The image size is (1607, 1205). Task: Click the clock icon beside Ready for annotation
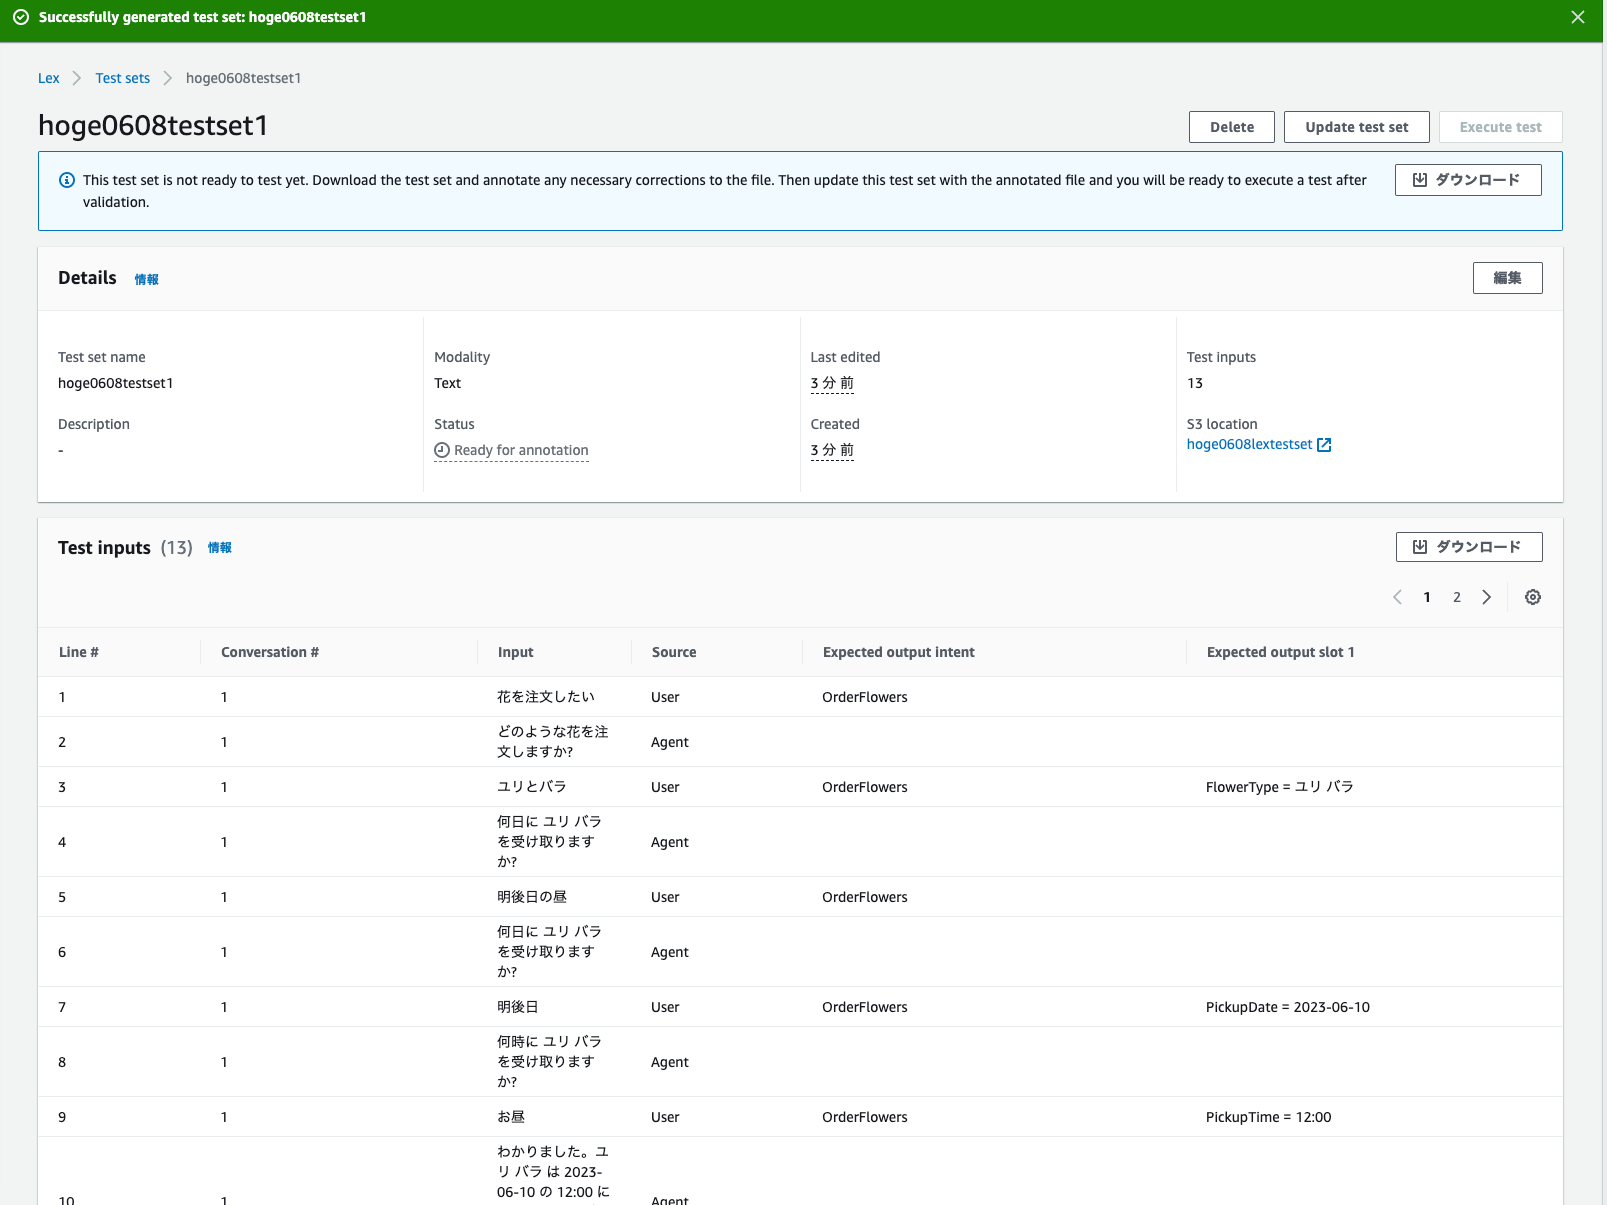[441, 450]
